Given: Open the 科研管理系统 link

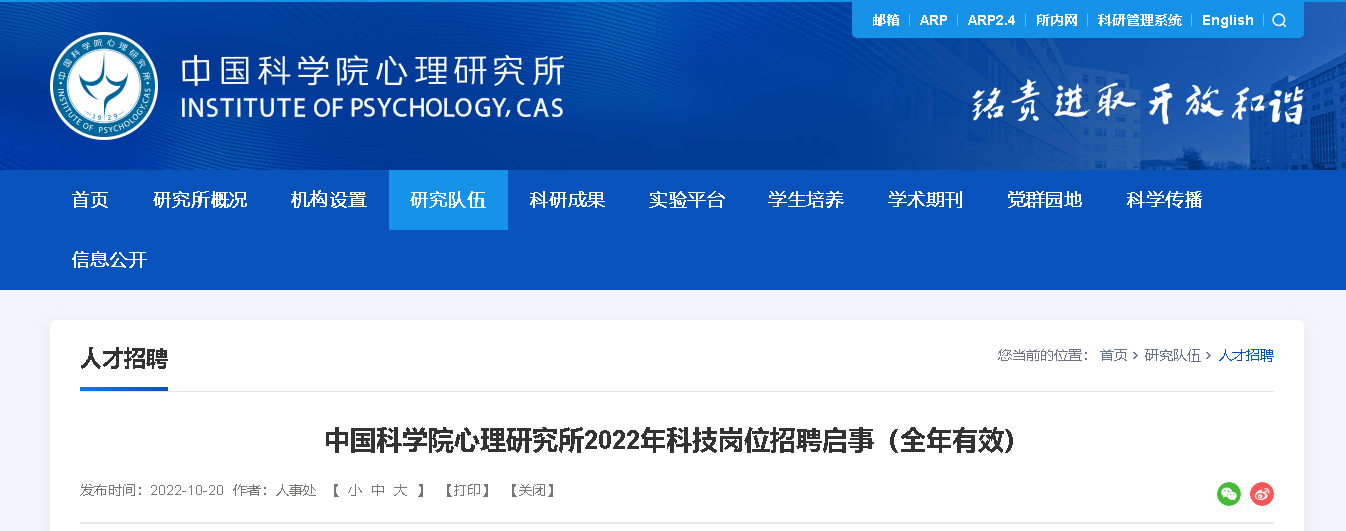Looking at the screenshot, I should (x=1139, y=20).
